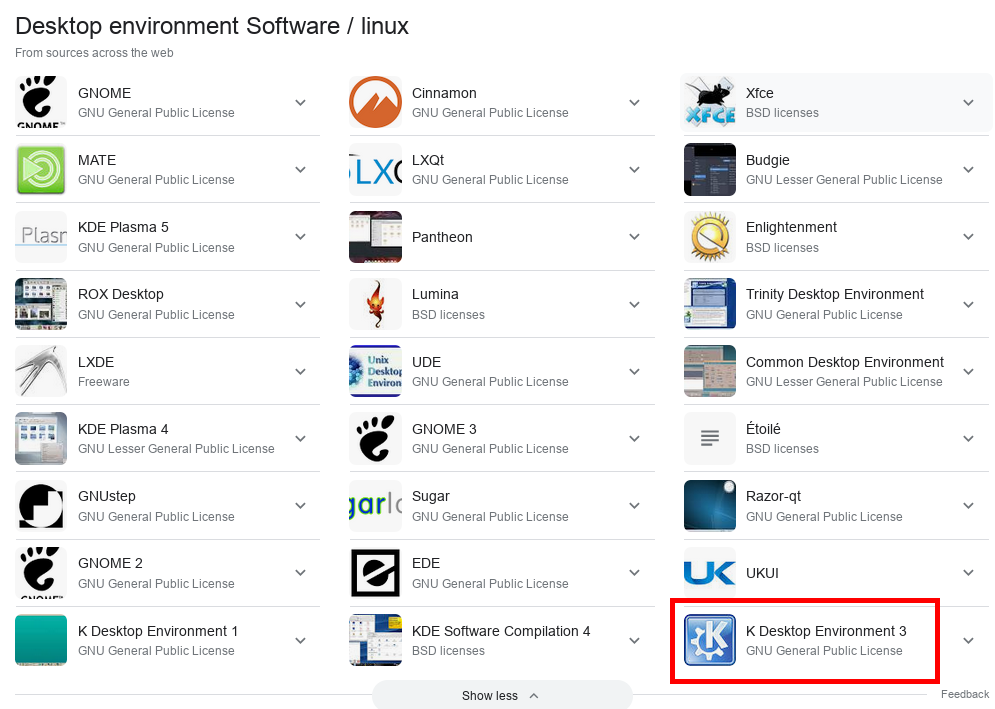Click the LXQt logo image
995x709 pixels.
tap(375, 169)
